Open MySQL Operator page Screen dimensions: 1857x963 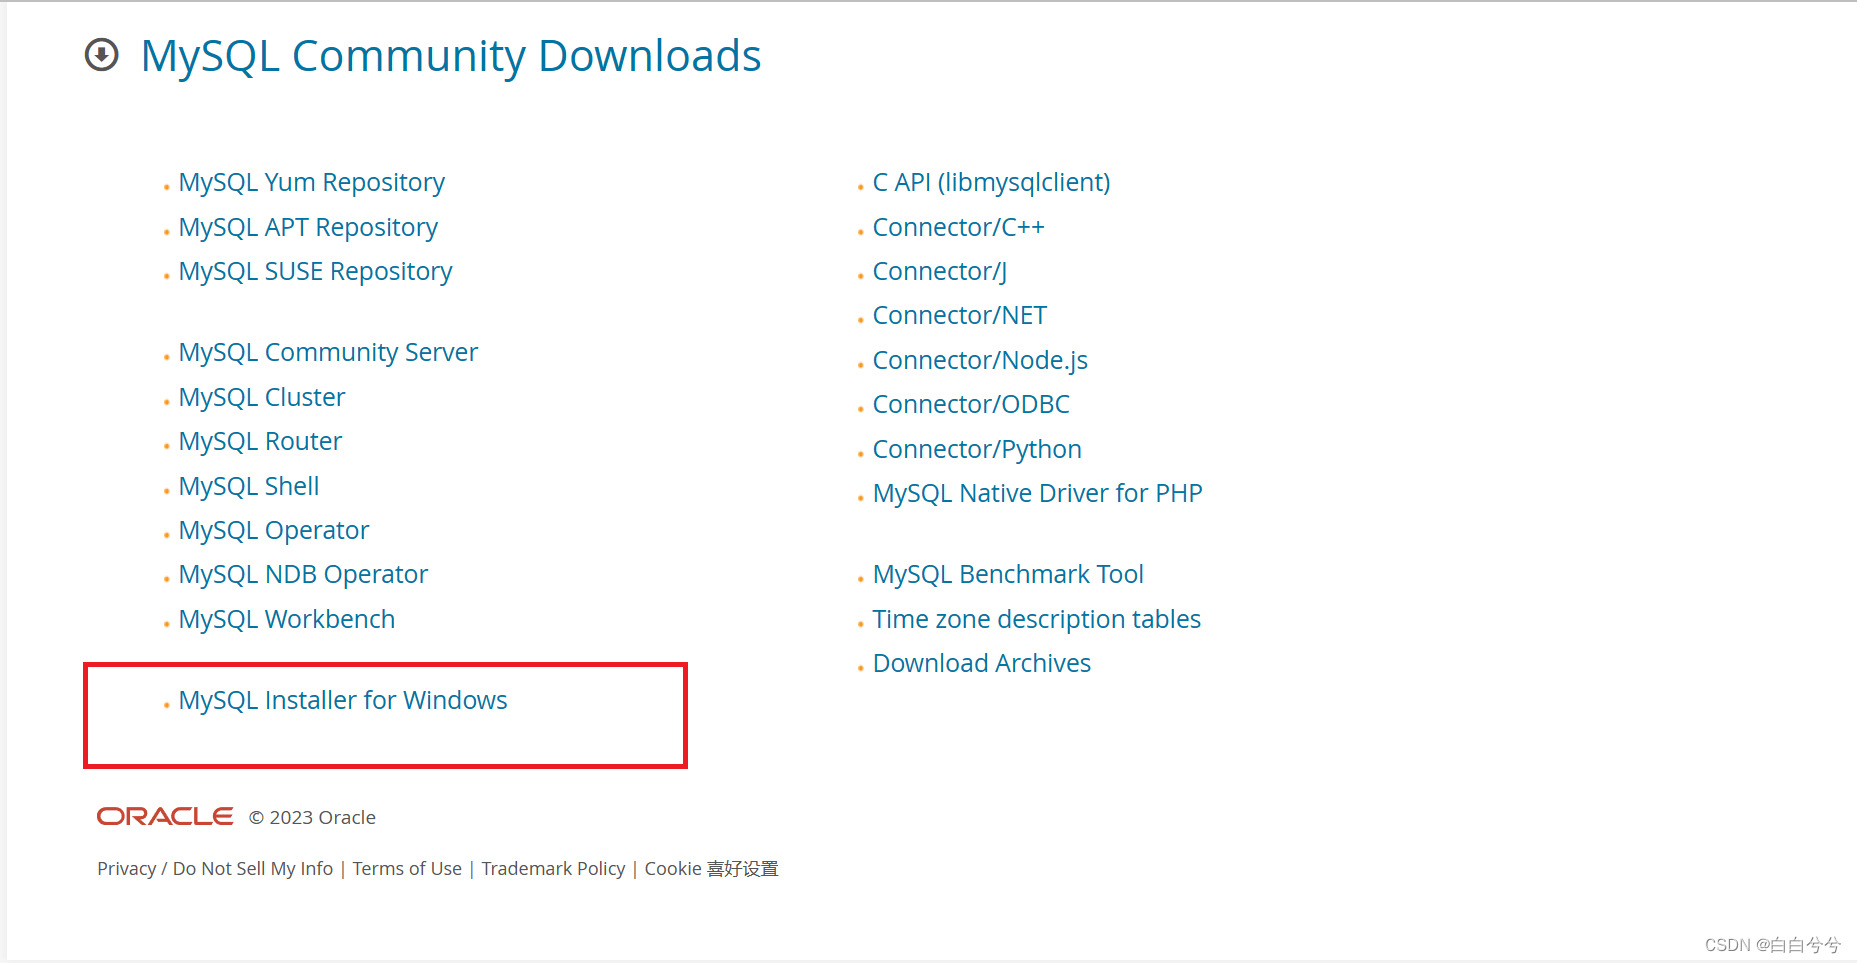pyautogui.click(x=273, y=530)
